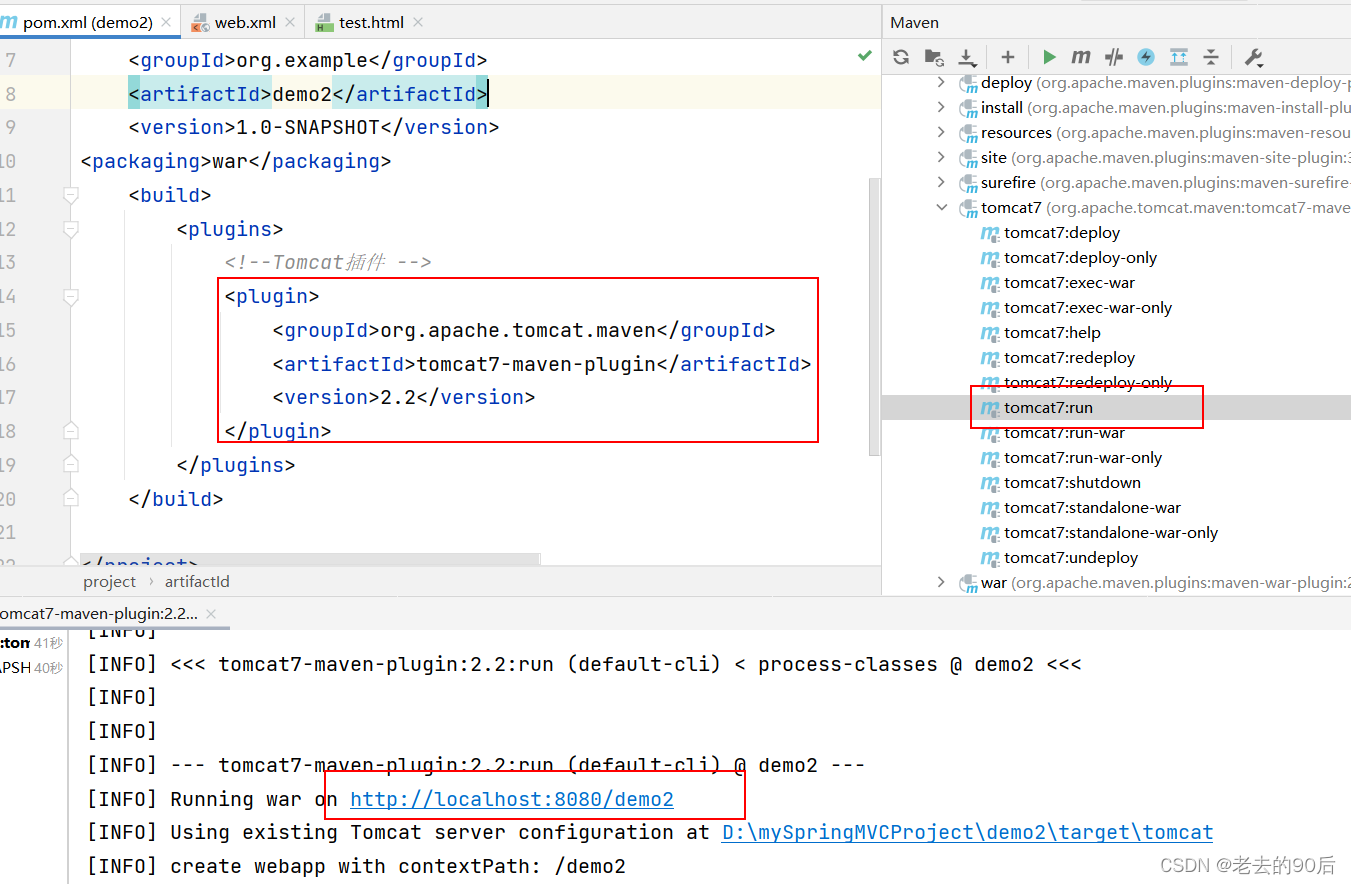The image size is (1351, 884).
Task: Reload all Maven projects
Action: [x=901, y=57]
